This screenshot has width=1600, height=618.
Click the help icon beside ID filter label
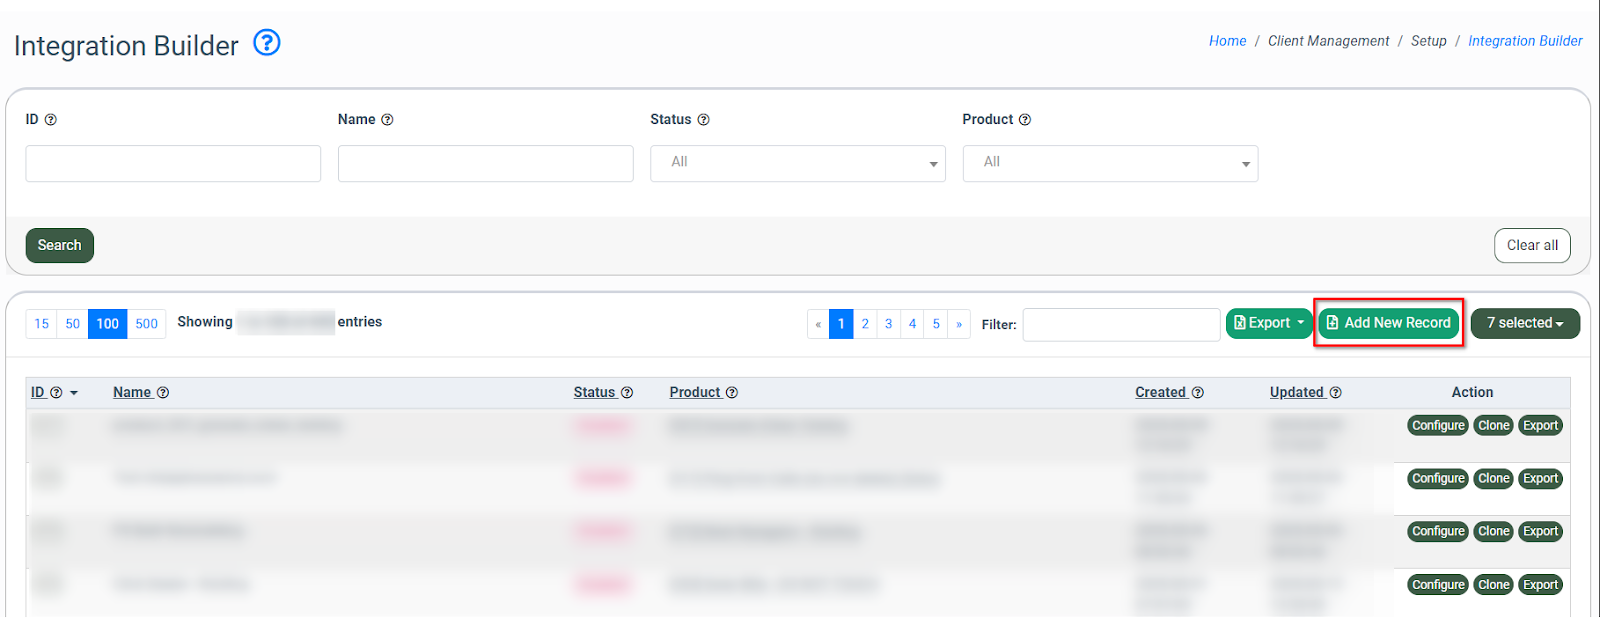pos(51,120)
